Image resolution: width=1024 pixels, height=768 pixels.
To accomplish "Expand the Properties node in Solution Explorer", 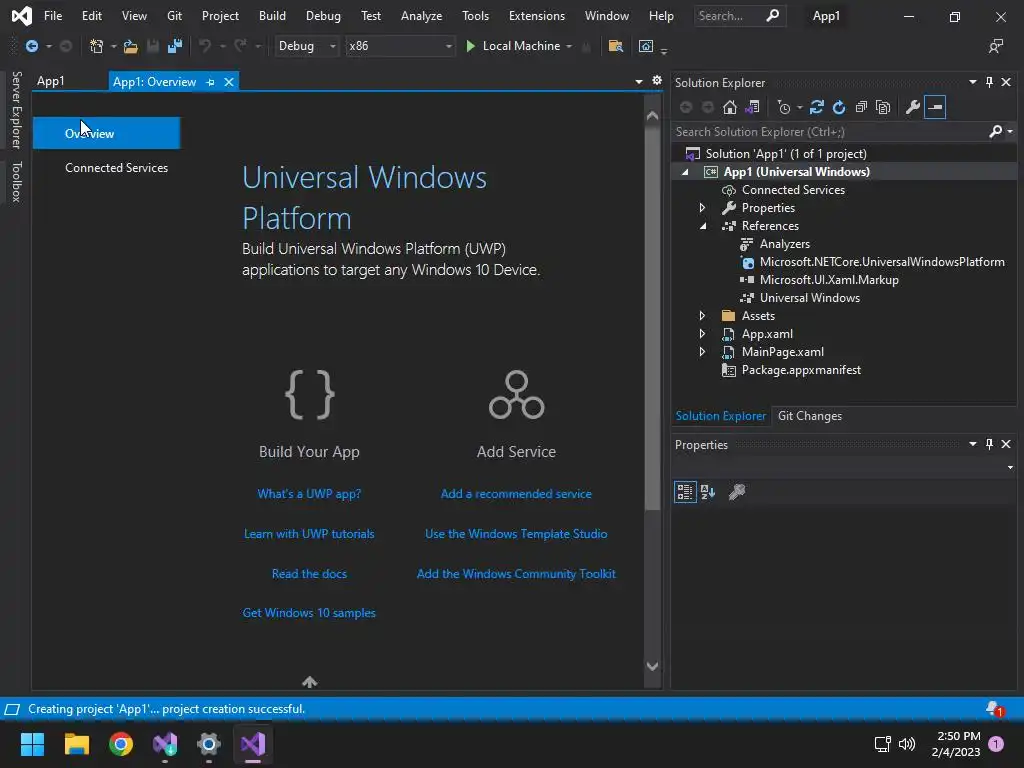I will point(703,208).
